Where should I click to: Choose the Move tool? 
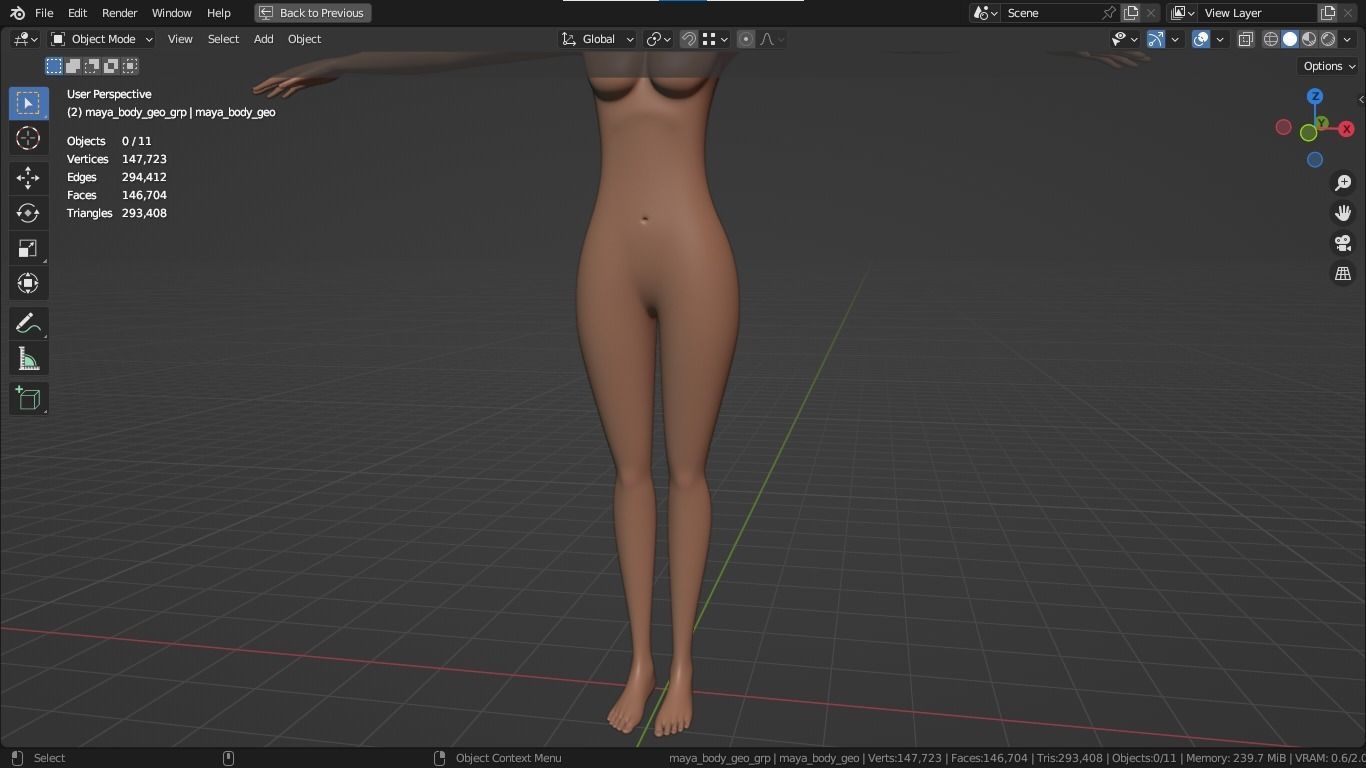tap(28, 178)
